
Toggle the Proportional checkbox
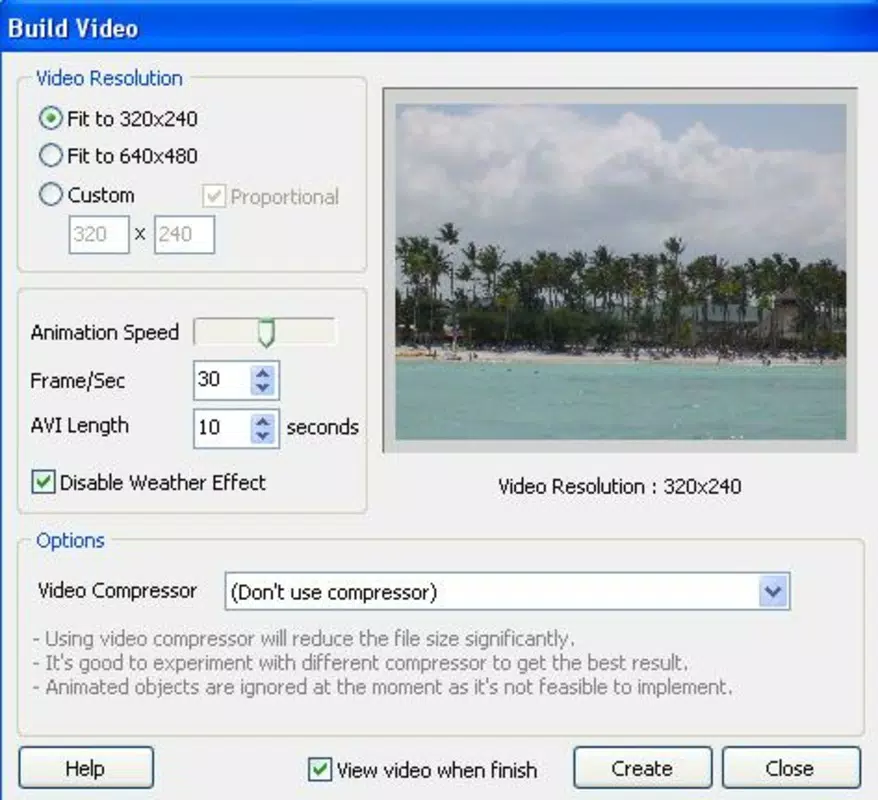214,197
